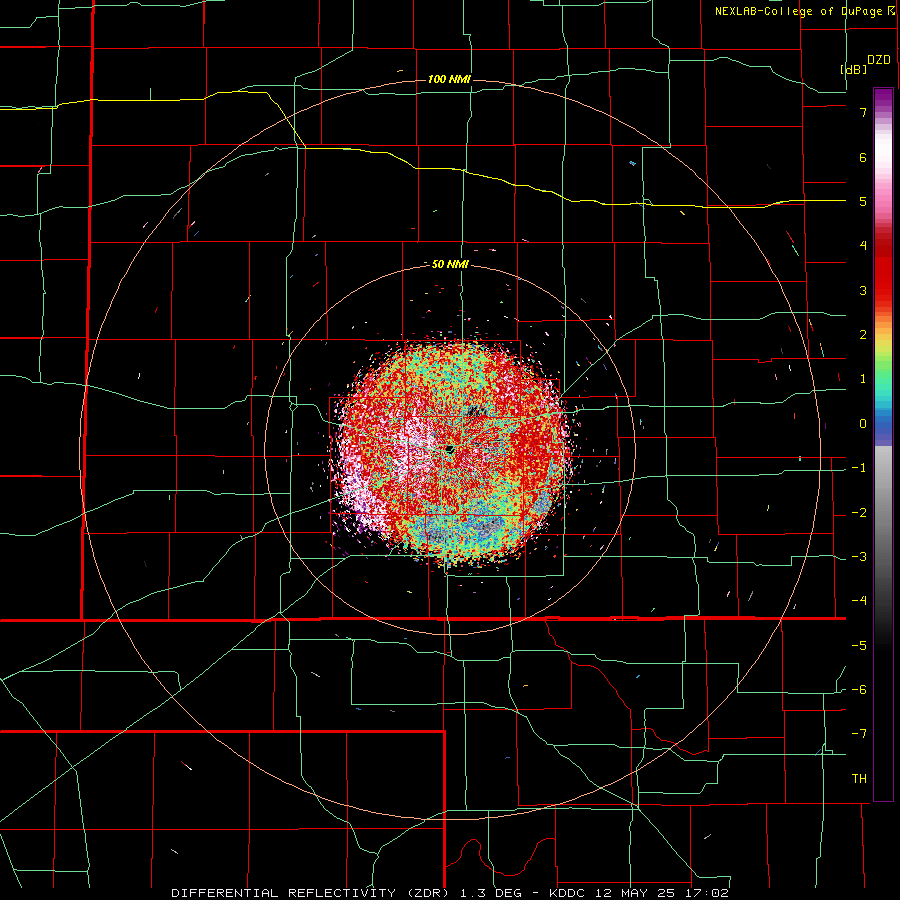The width and height of the screenshot is (900, 900).
Task: Select the -5 value on the dB scale
Action: [x=859, y=645]
